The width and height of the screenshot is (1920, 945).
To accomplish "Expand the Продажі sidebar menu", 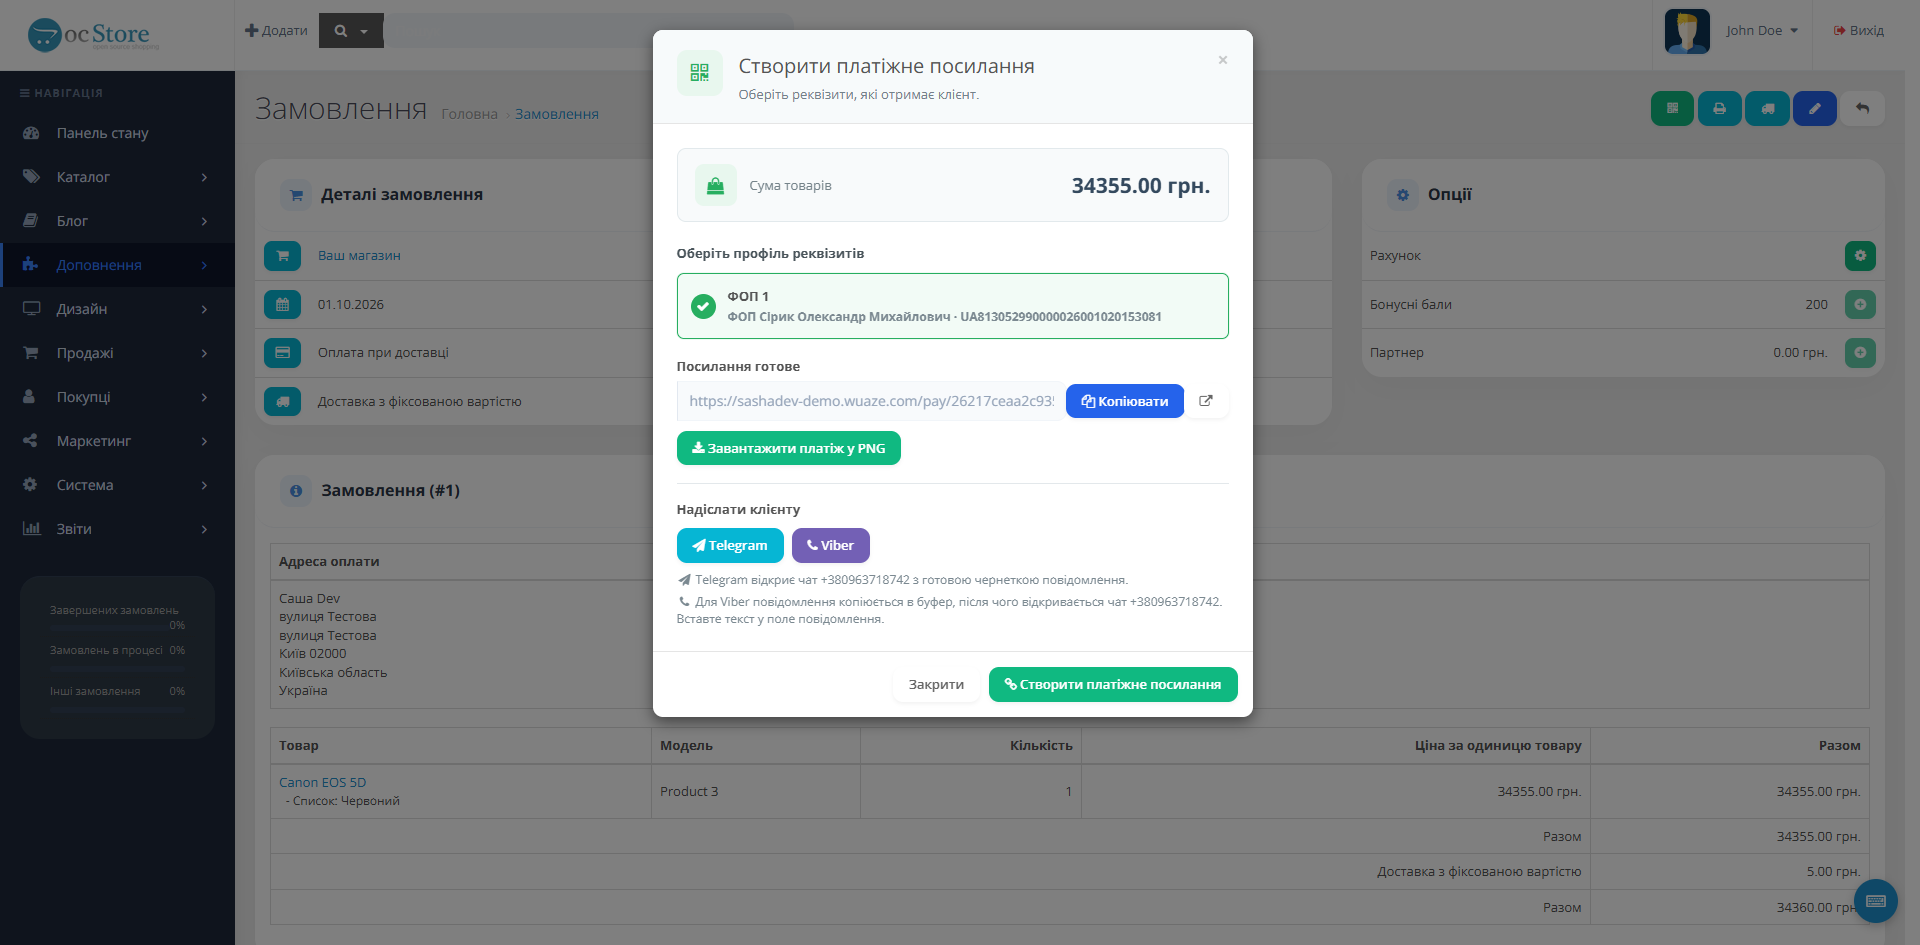I will pos(117,353).
